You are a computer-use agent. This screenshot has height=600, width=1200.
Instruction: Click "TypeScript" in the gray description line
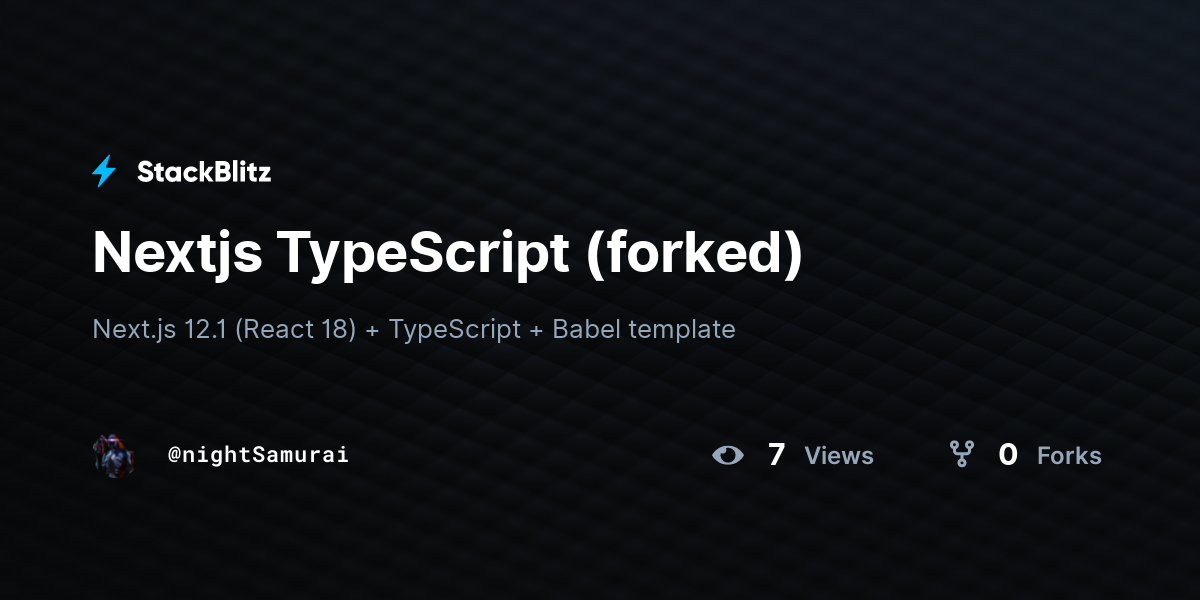point(455,329)
